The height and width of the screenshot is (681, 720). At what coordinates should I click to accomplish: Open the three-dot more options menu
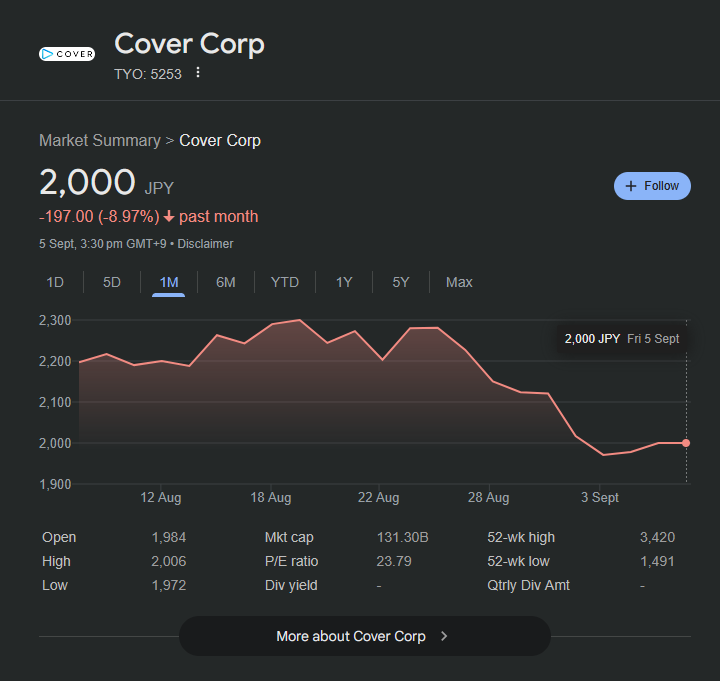click(x=197, y=73)
